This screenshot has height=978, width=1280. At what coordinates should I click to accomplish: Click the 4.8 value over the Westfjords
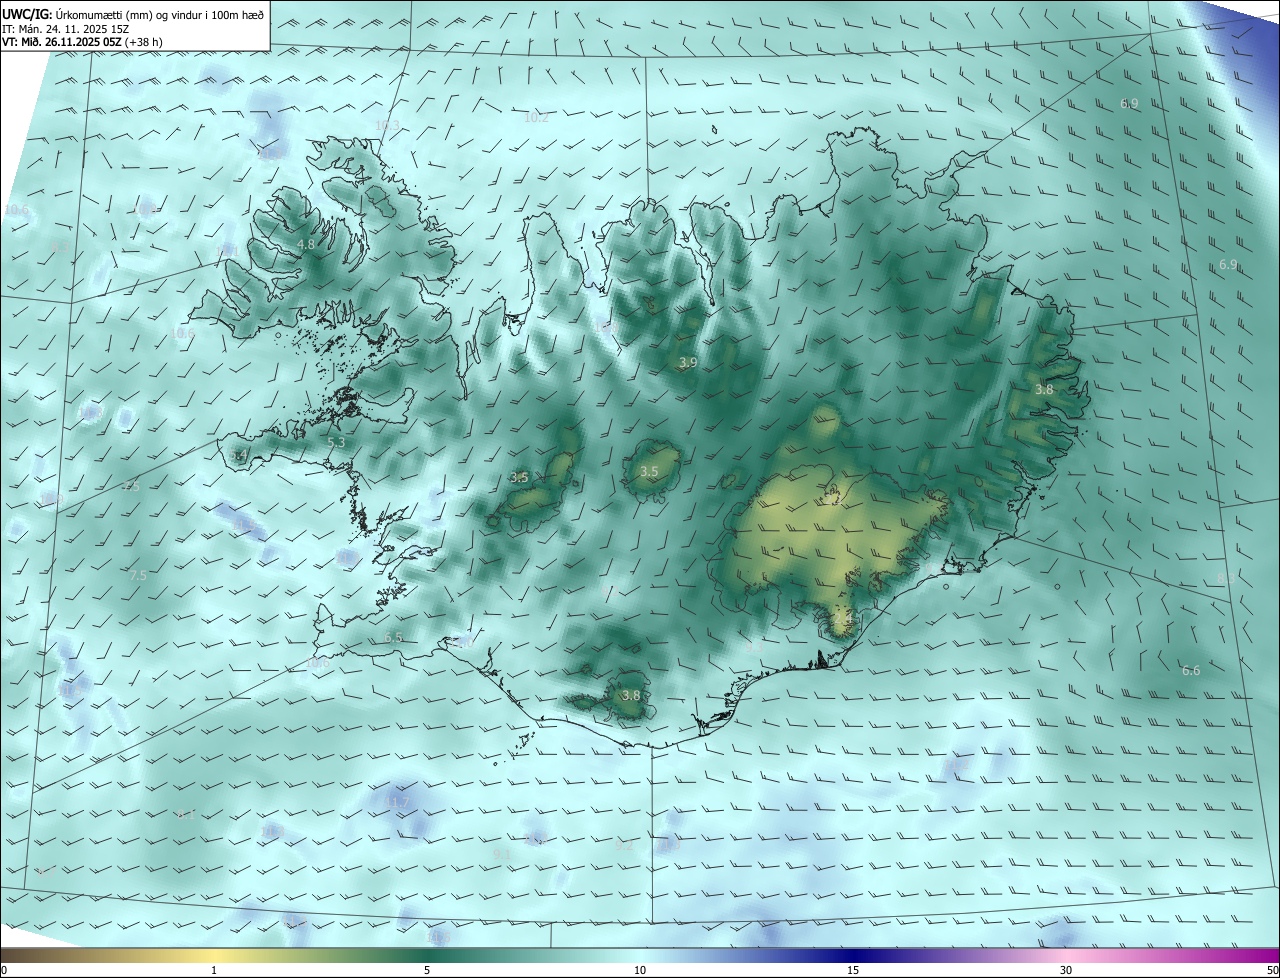click(x=307, y=244)
